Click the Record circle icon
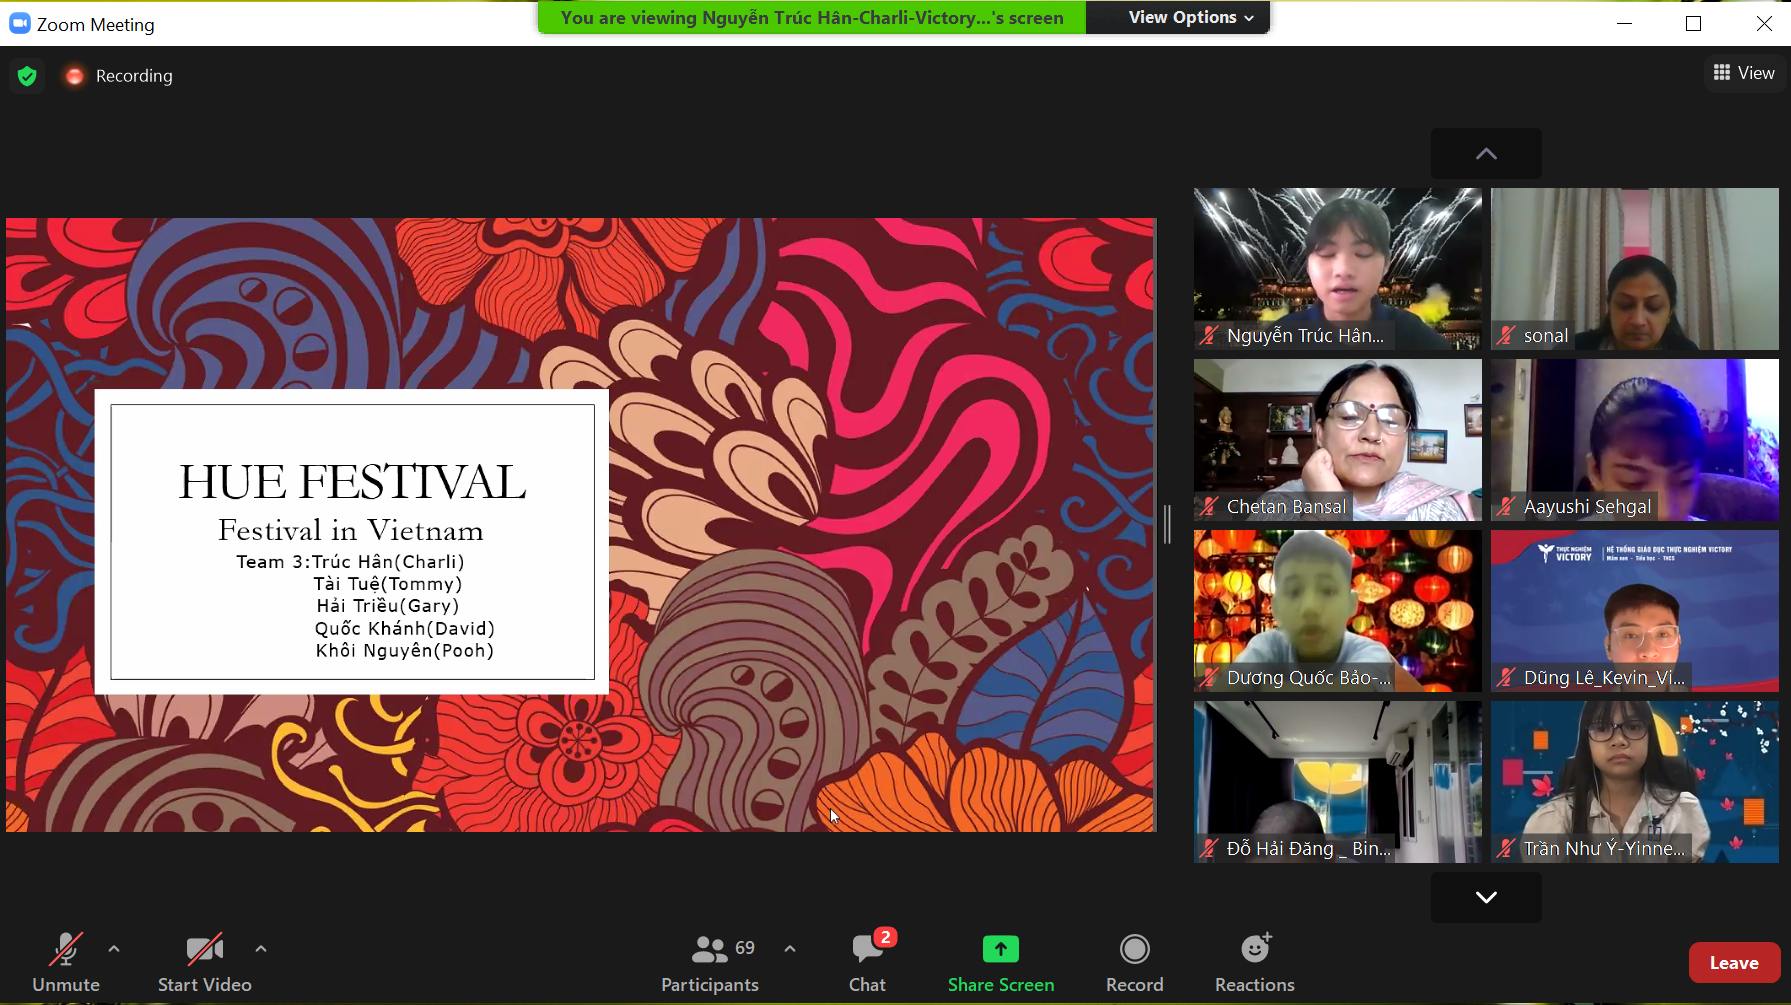Screen dimensions: 1791x1005 (1134, 949)
